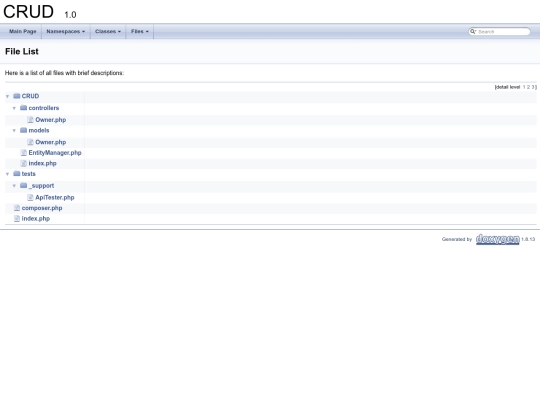Image resolution: width=540 pixels, height=405 pixels.
Task: Open Owner.php under controllers
Action: pyautogui.click(x=51, y=120)
